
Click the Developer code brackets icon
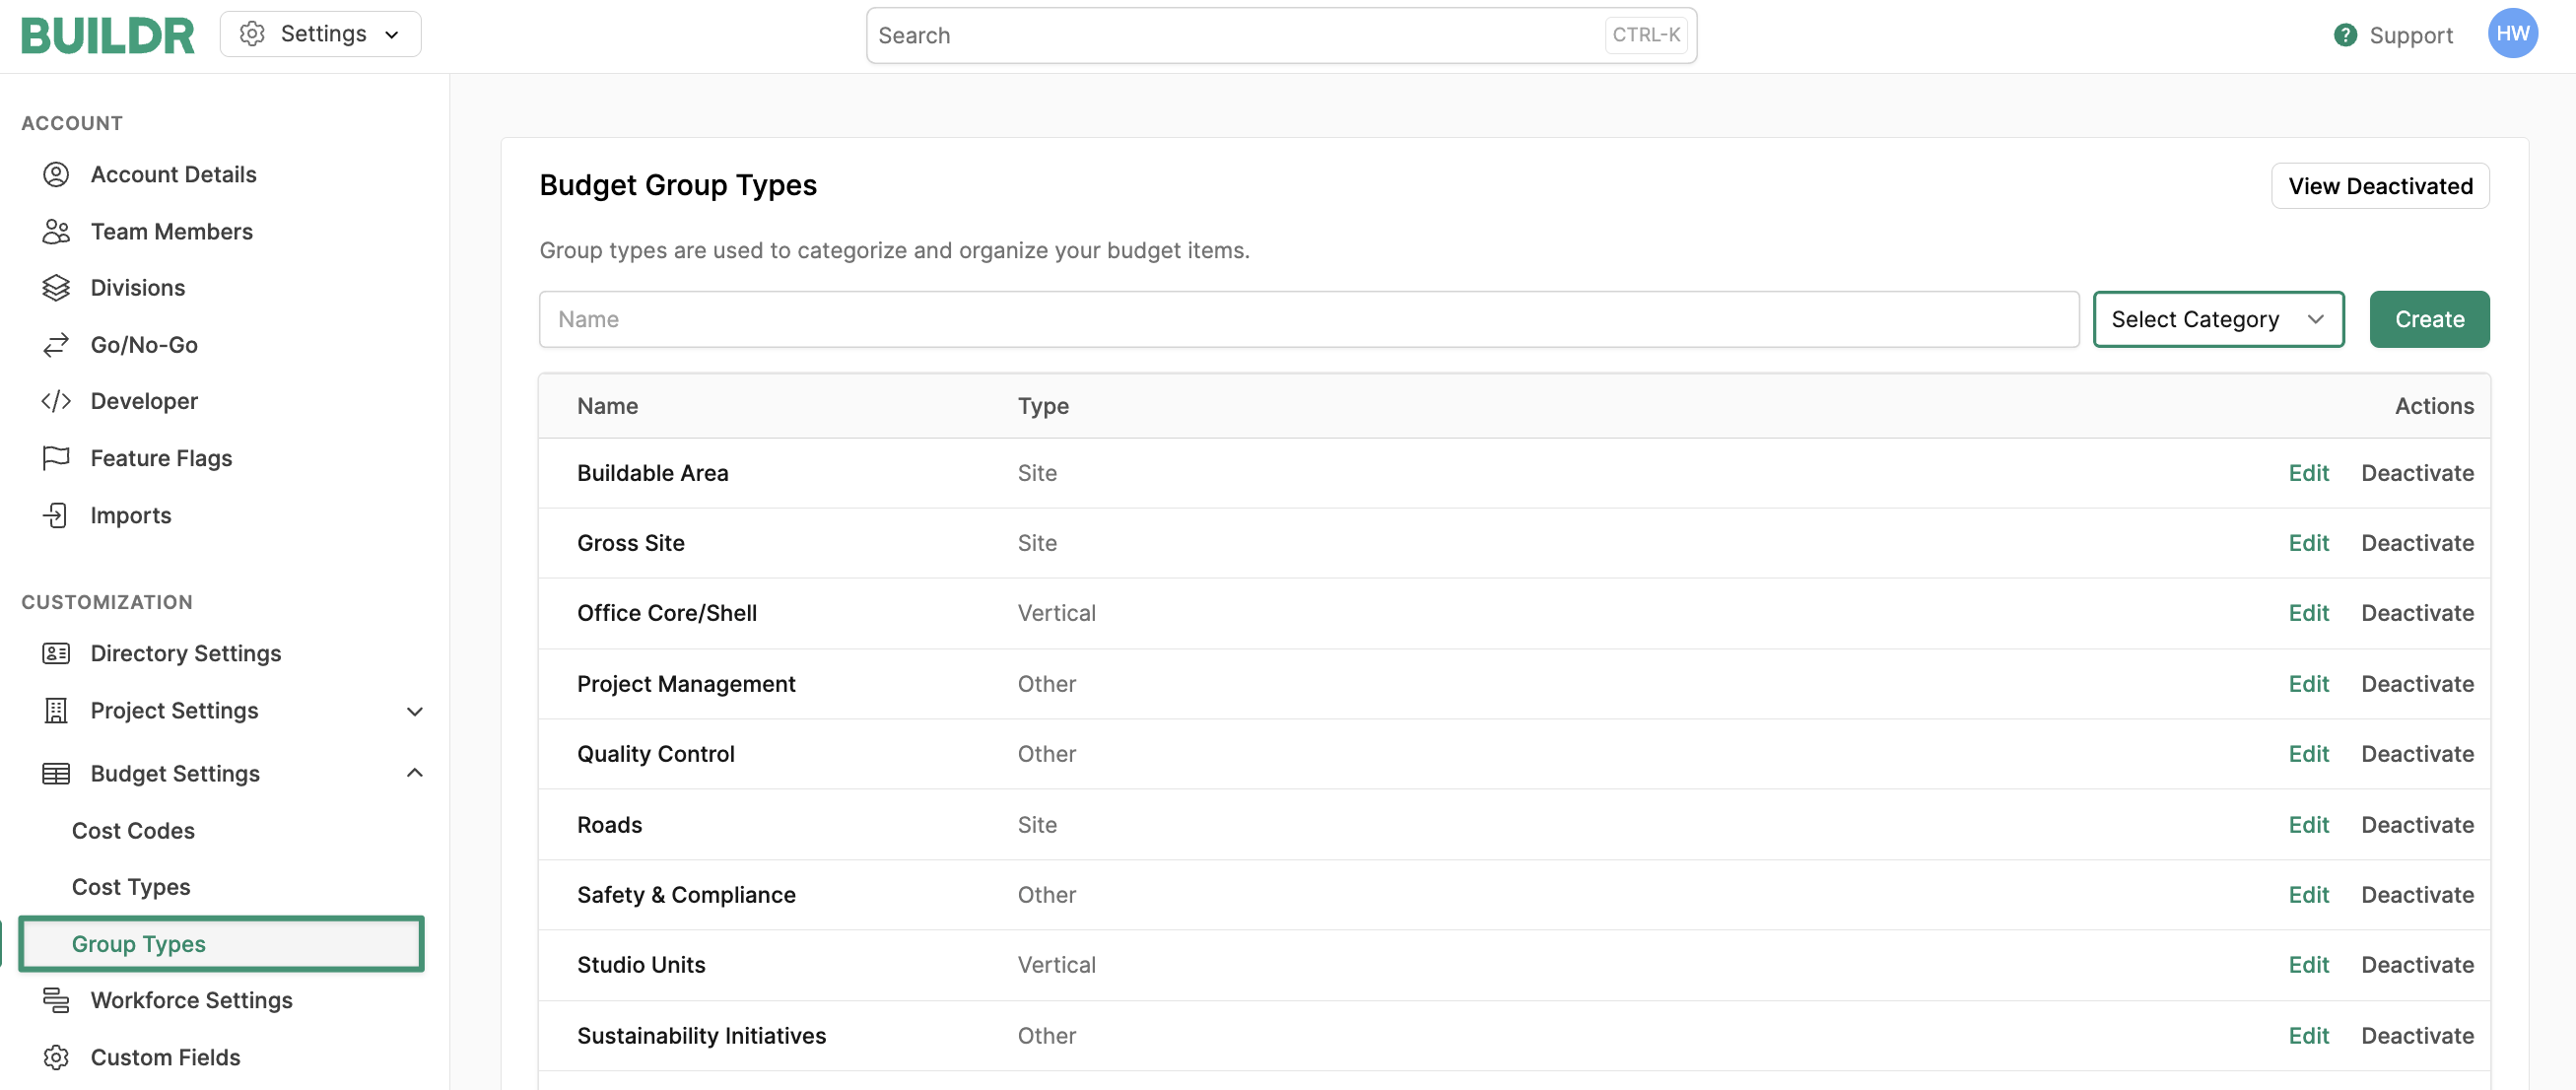56,401
